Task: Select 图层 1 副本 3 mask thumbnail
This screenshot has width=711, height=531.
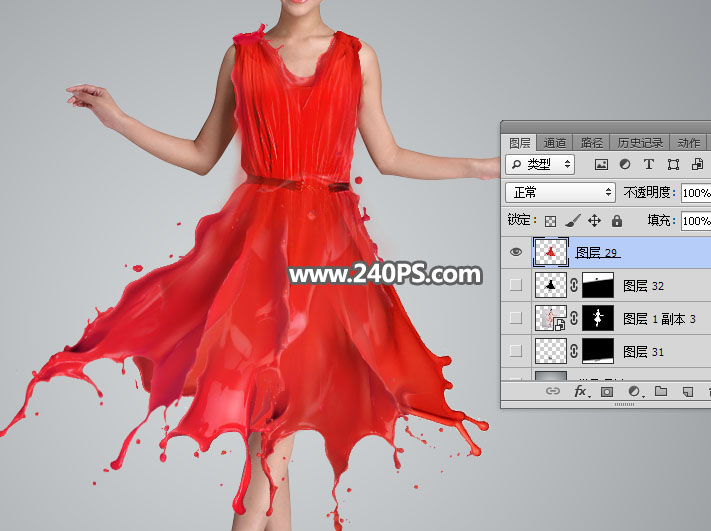Action: click(598, 318)
